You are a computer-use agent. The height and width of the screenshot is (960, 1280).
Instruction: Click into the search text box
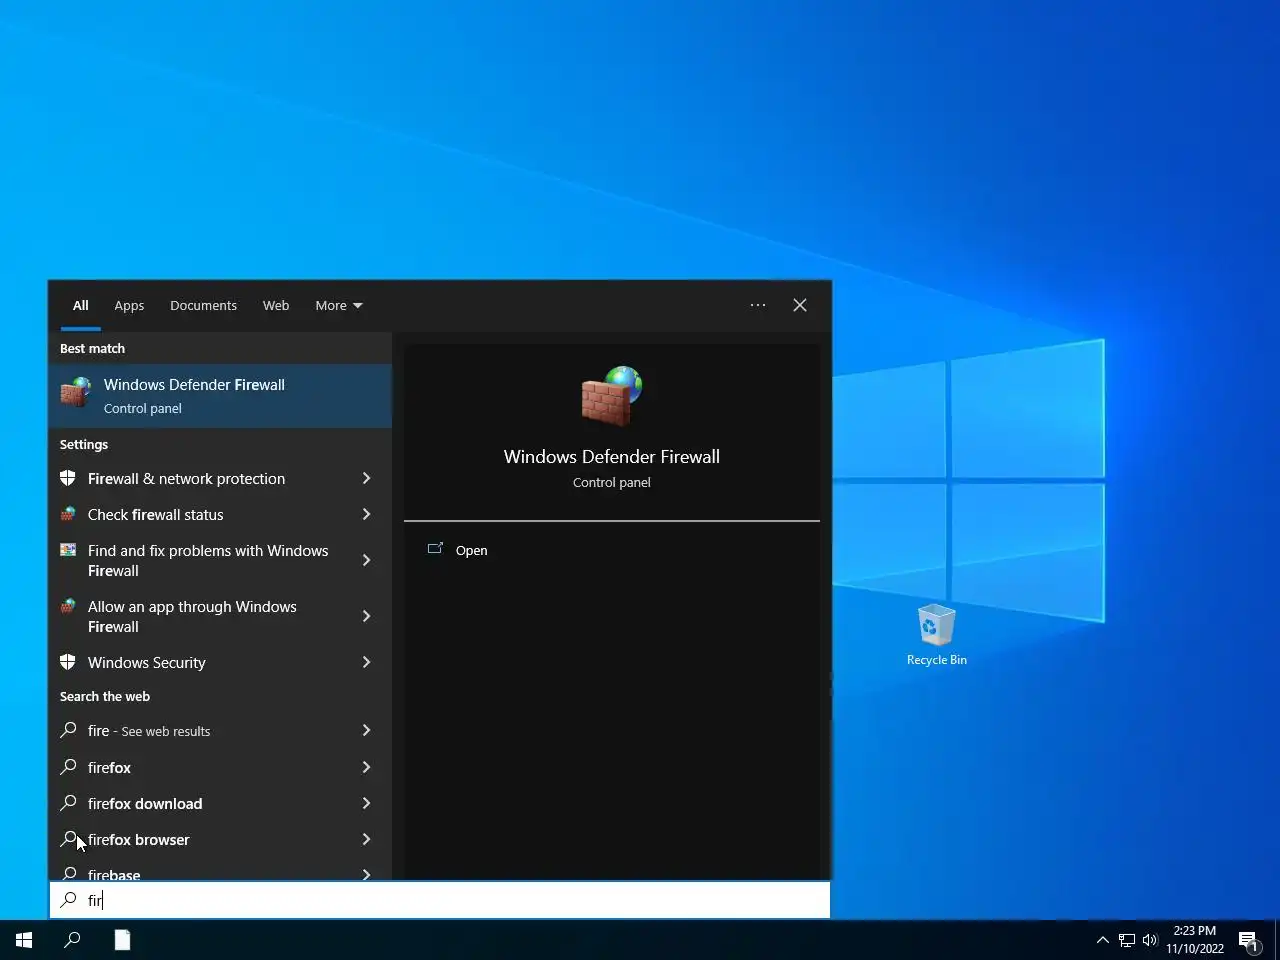click(440, 900)
